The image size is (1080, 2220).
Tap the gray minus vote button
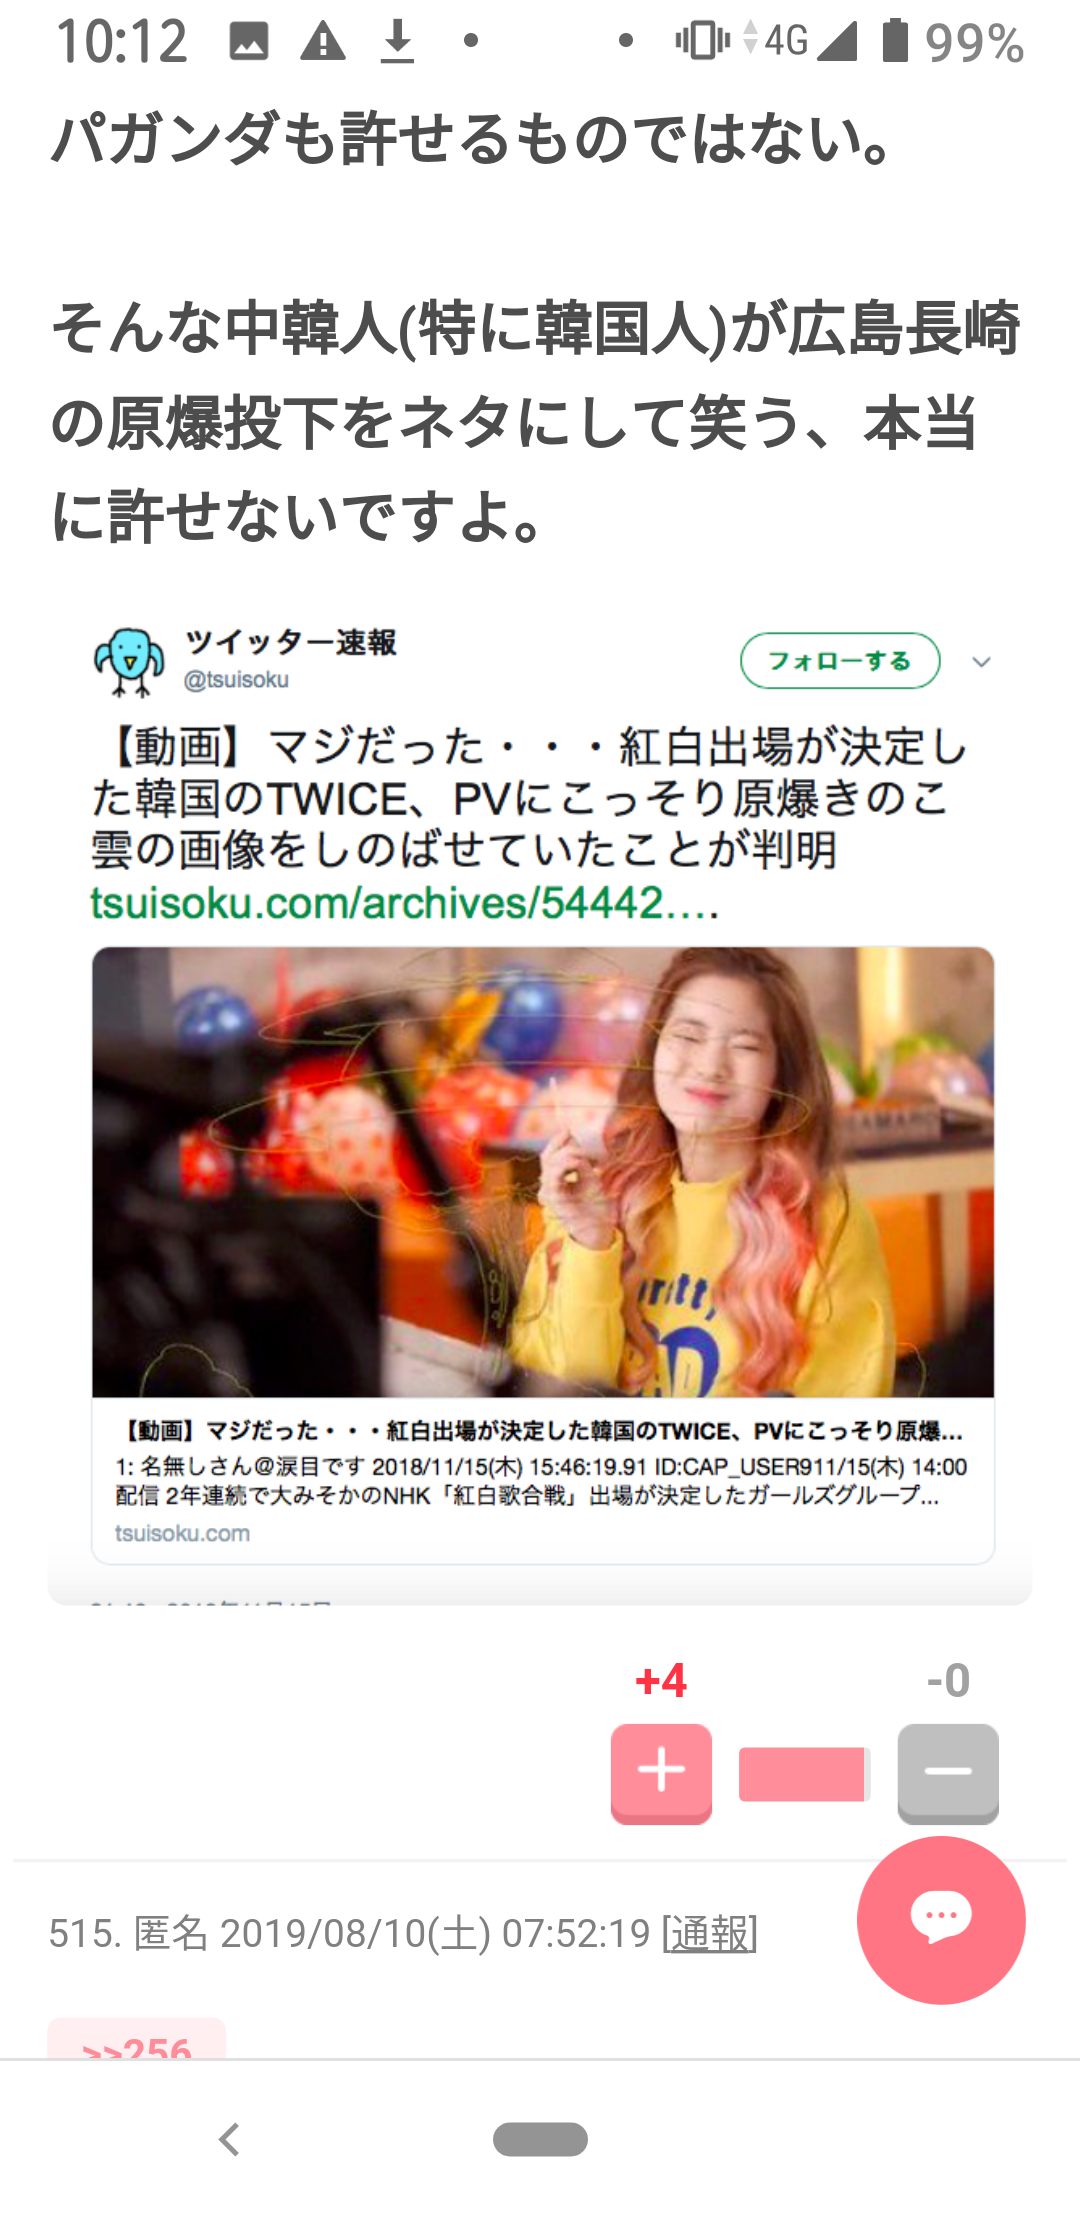point(948,1772)
